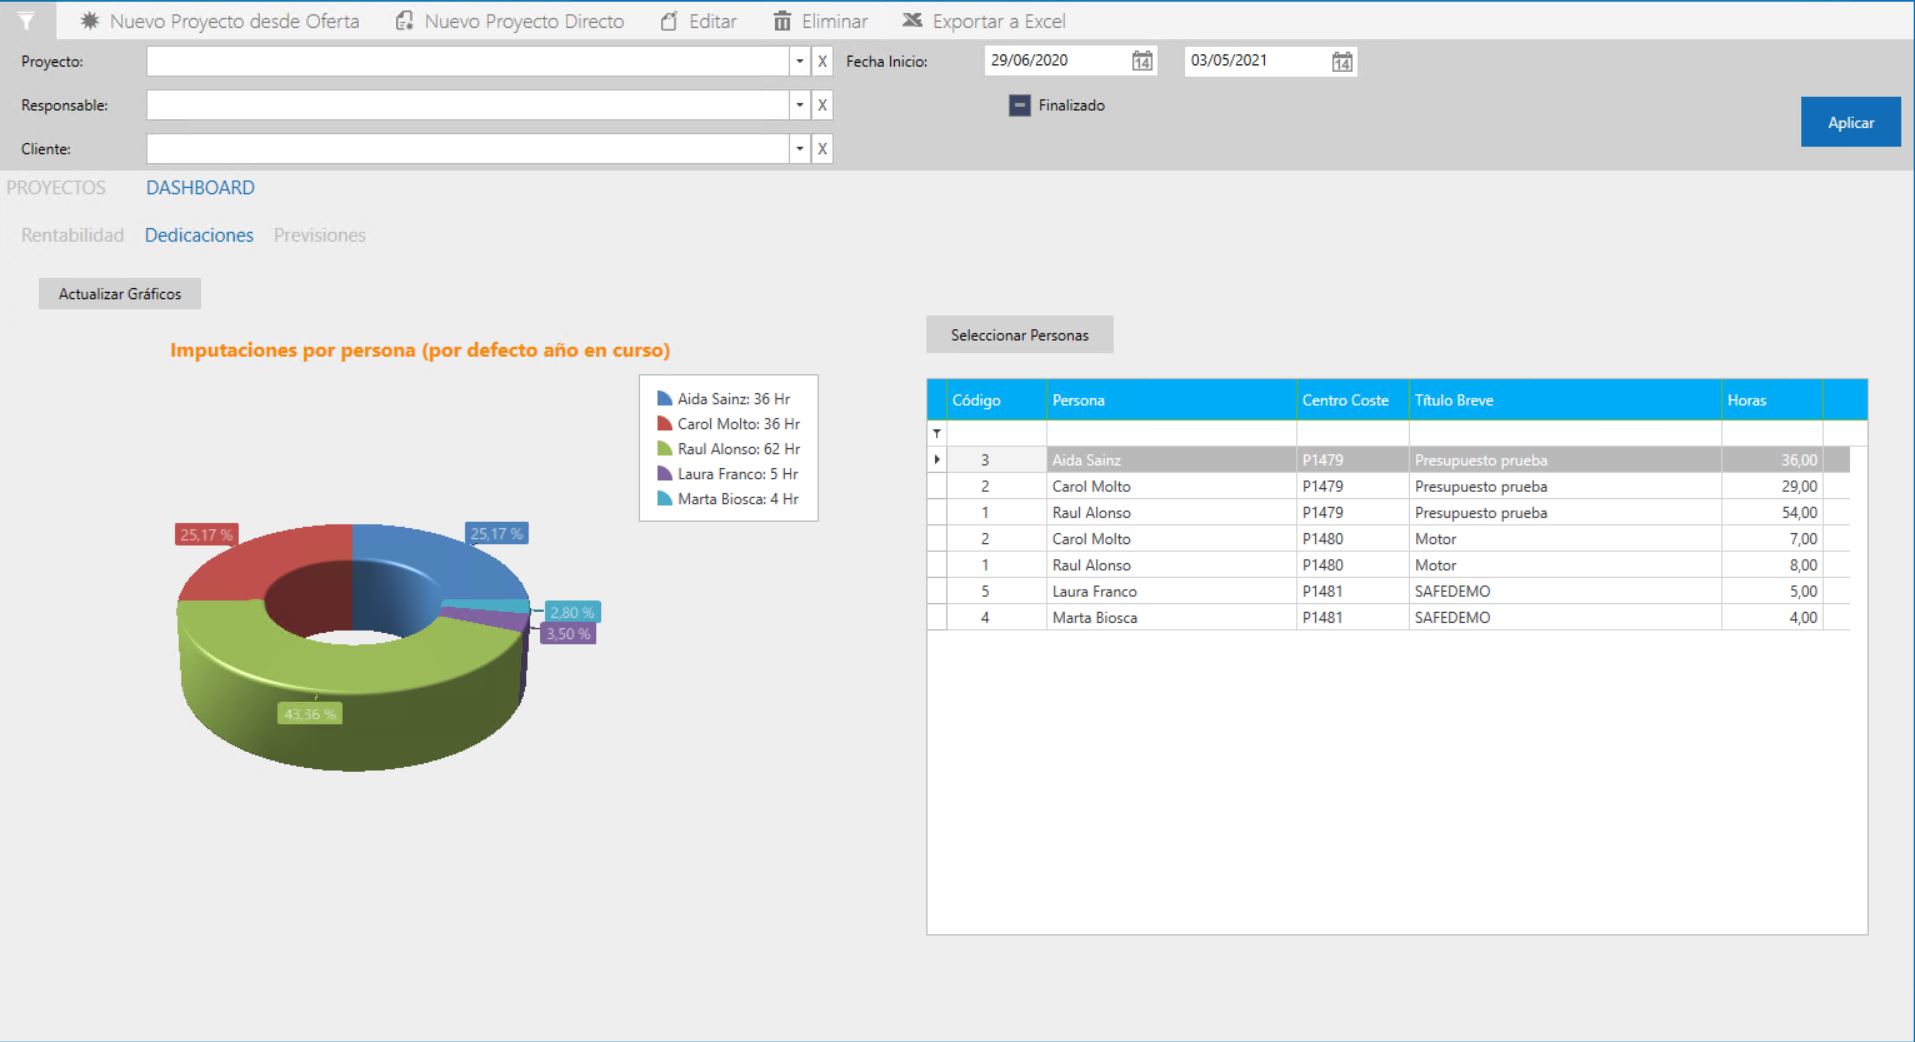
Task: Click the Eliminar trash icon
Action: click(x=782, y=21)
